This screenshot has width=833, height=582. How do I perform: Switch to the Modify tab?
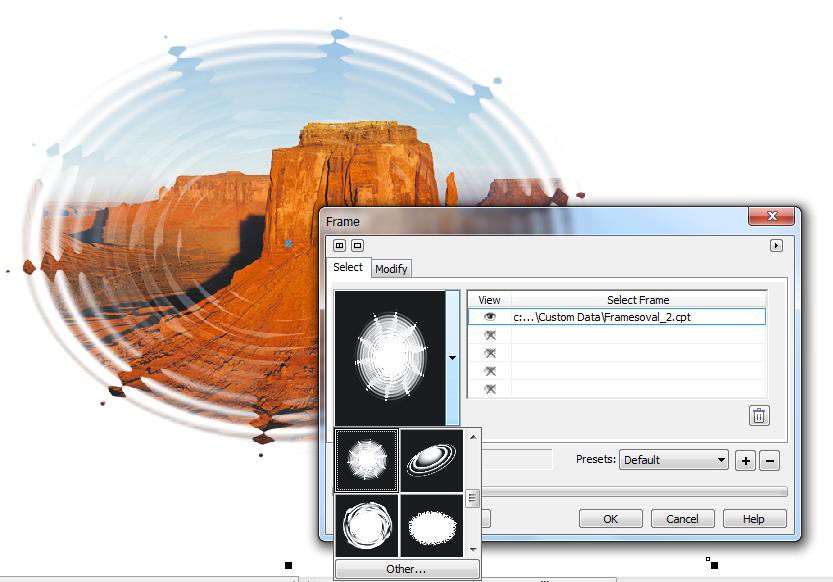(391, 269)
